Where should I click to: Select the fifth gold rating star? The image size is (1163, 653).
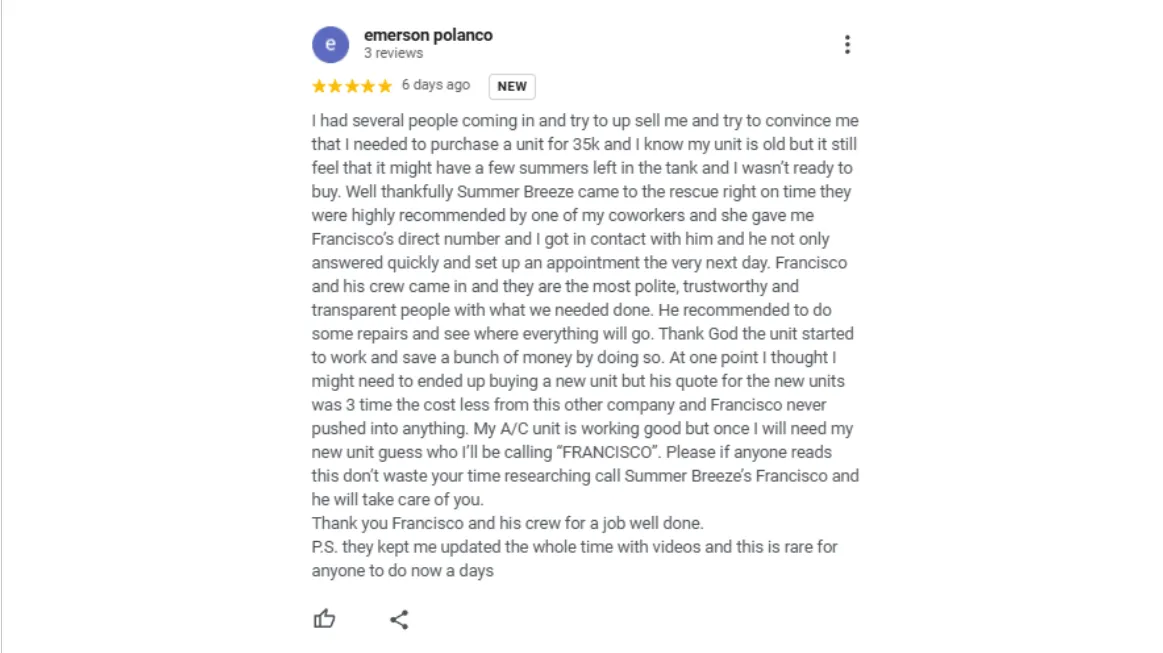[384, 86]
